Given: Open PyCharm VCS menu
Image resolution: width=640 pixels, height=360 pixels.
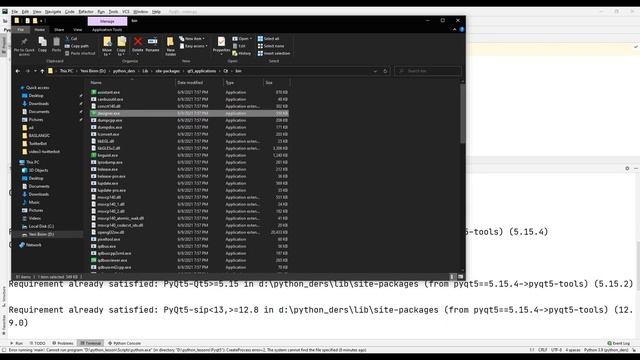Looking at the screenshot, I should pos(126,11).
